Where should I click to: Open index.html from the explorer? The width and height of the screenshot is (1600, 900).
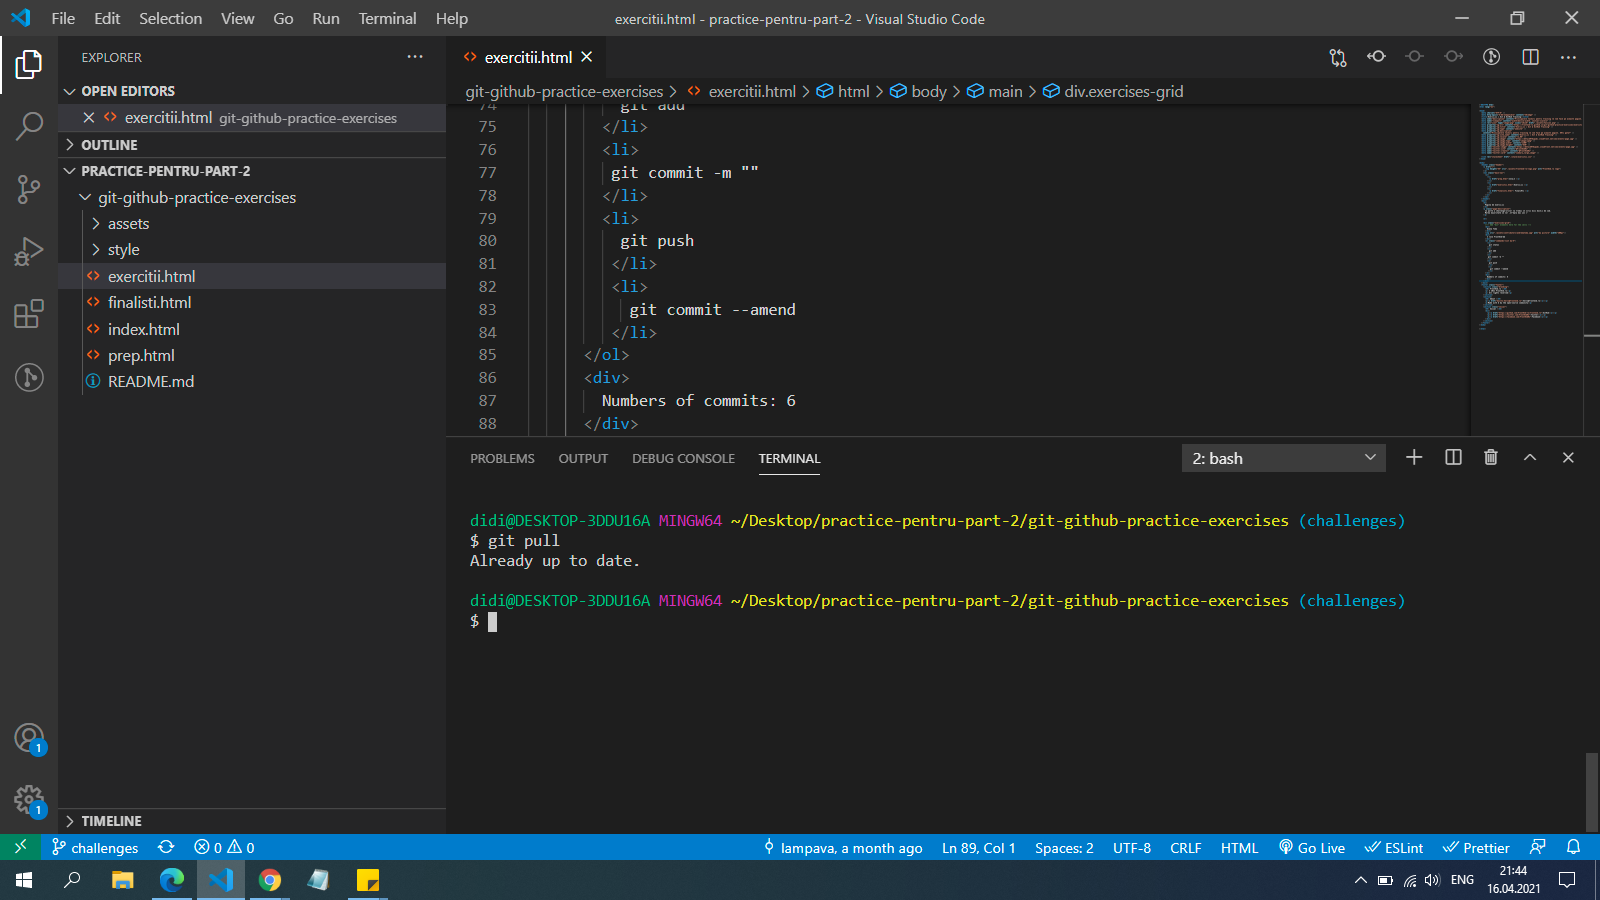[x=144, y=329]
